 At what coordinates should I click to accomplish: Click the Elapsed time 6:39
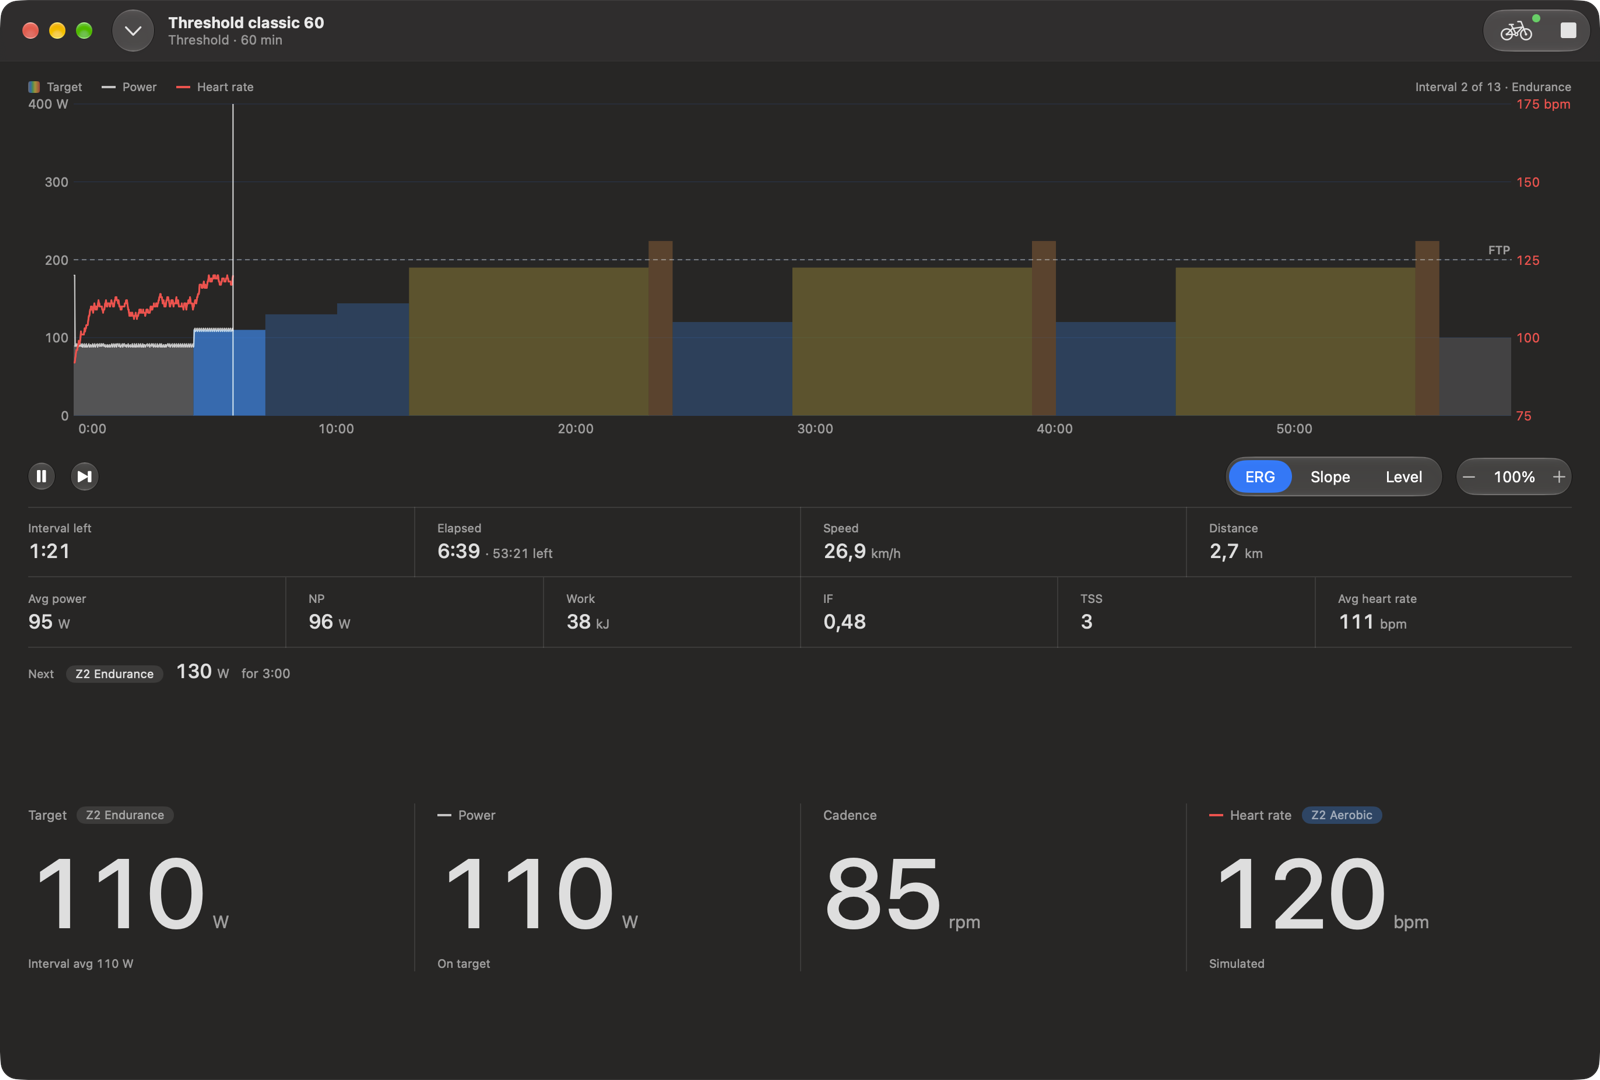(x=459, y=551)
